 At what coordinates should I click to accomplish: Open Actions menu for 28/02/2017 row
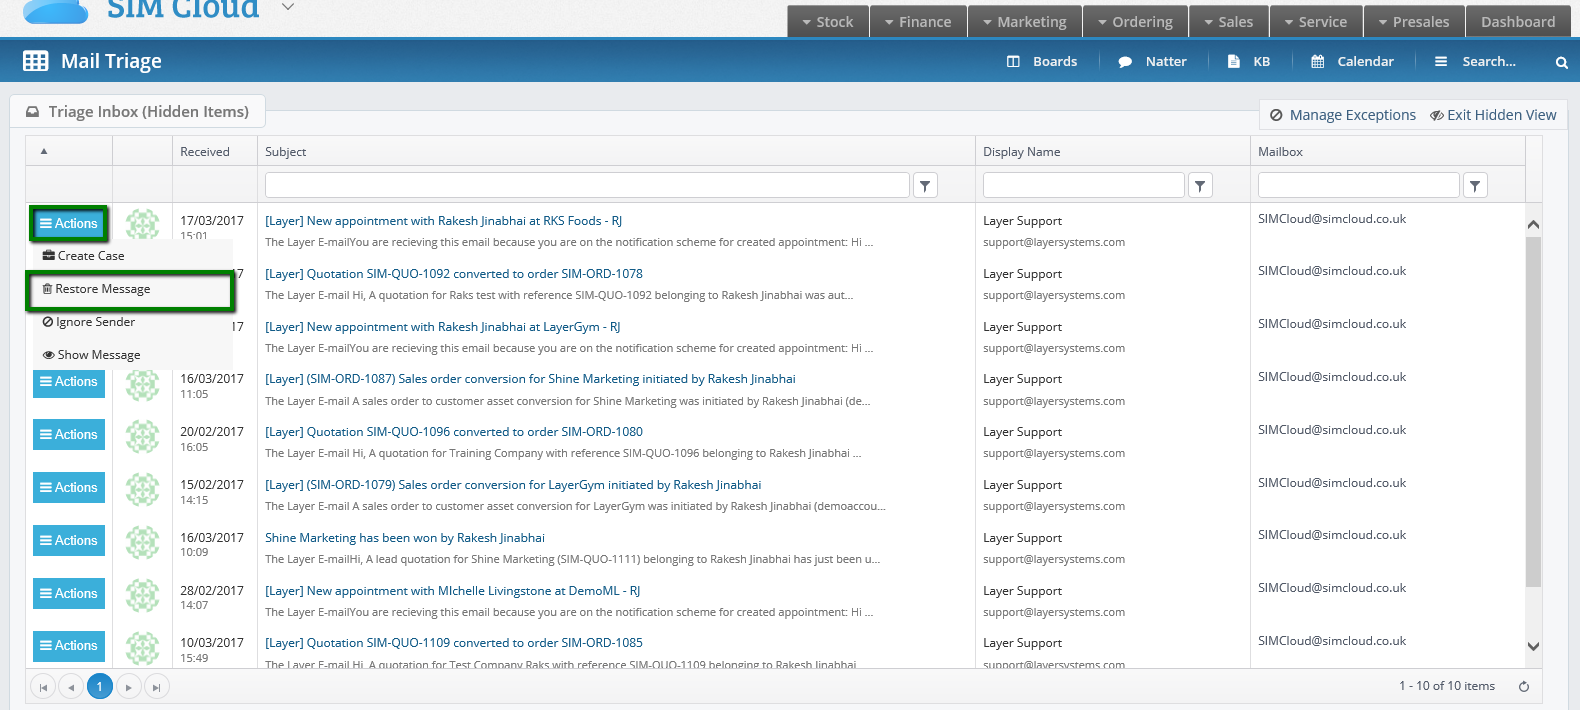pos(69,594)
